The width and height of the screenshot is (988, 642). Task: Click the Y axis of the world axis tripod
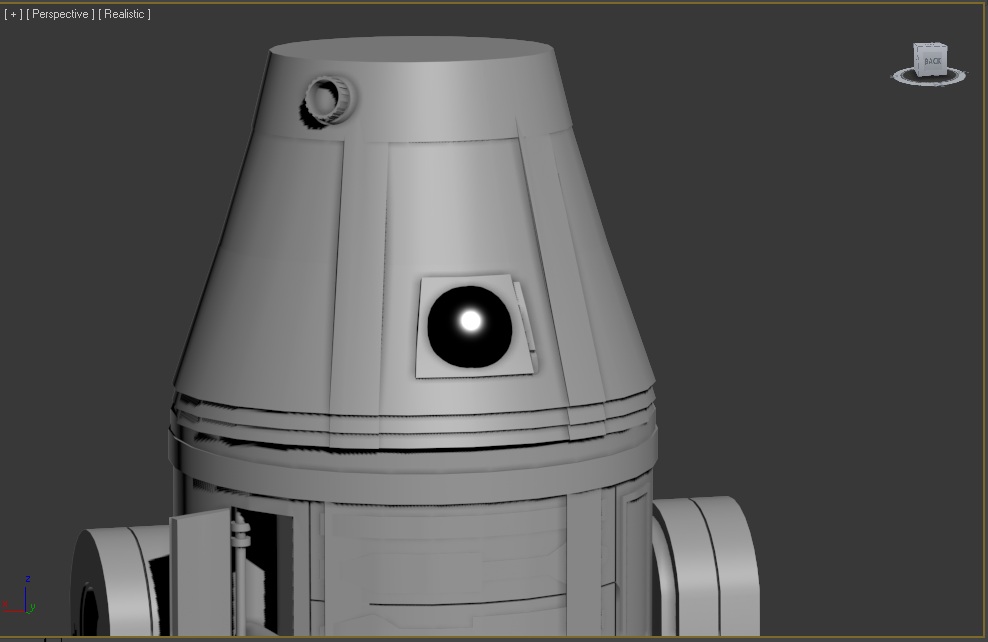[x=31, y=609]
